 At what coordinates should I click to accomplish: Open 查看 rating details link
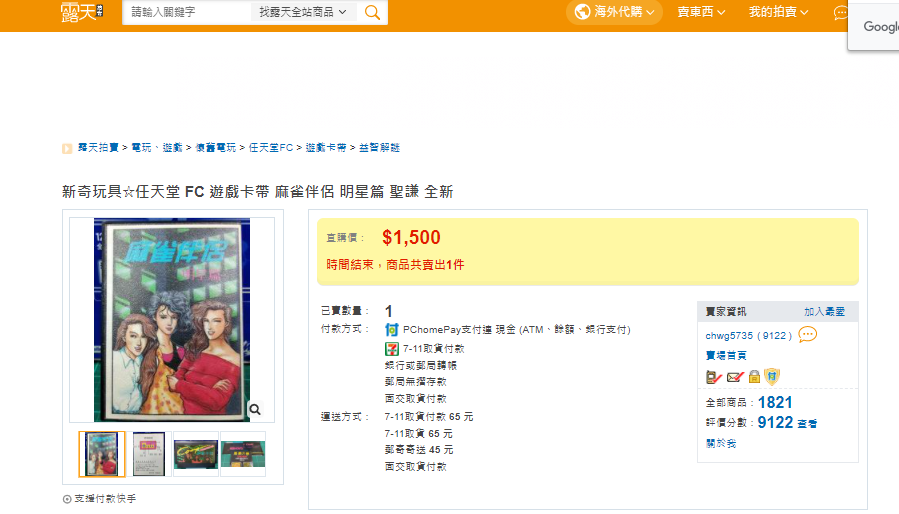[807, 424]
